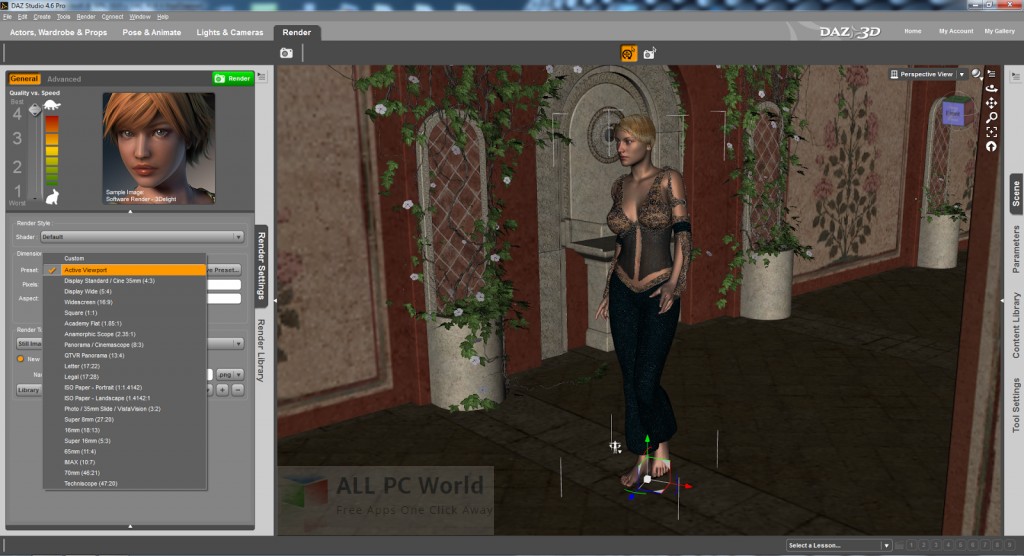Open the File menu
The width and height of the screenshot is (1024, 556).
click(7, 16)
